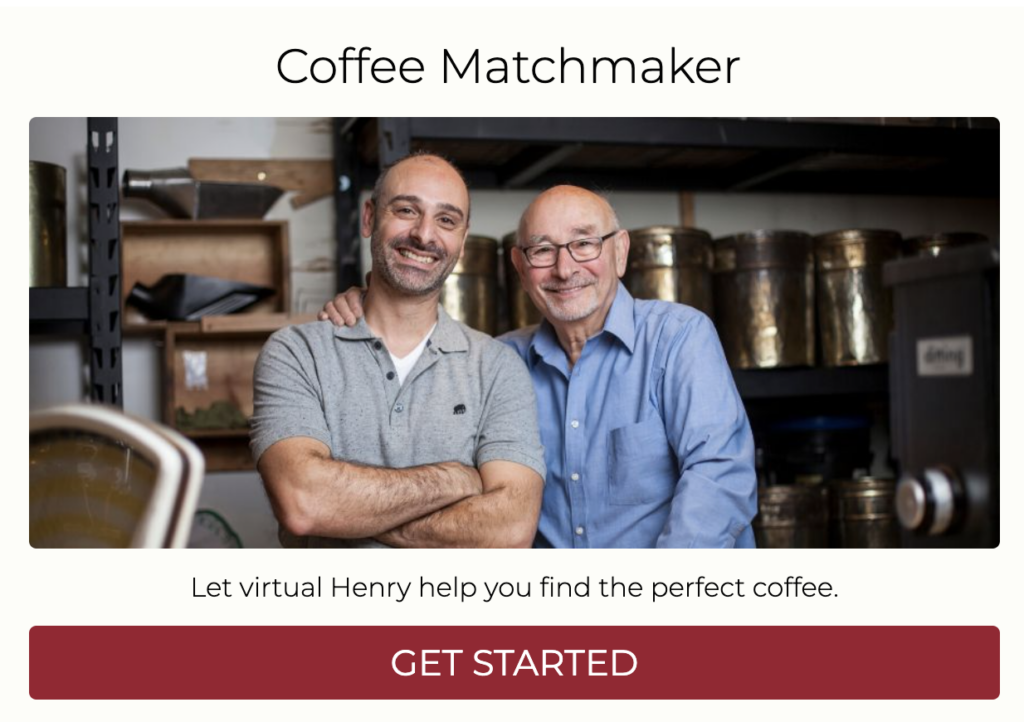1024x722 pixels.
Task: Click the blurred label on black machine
Action: [944, 356]
